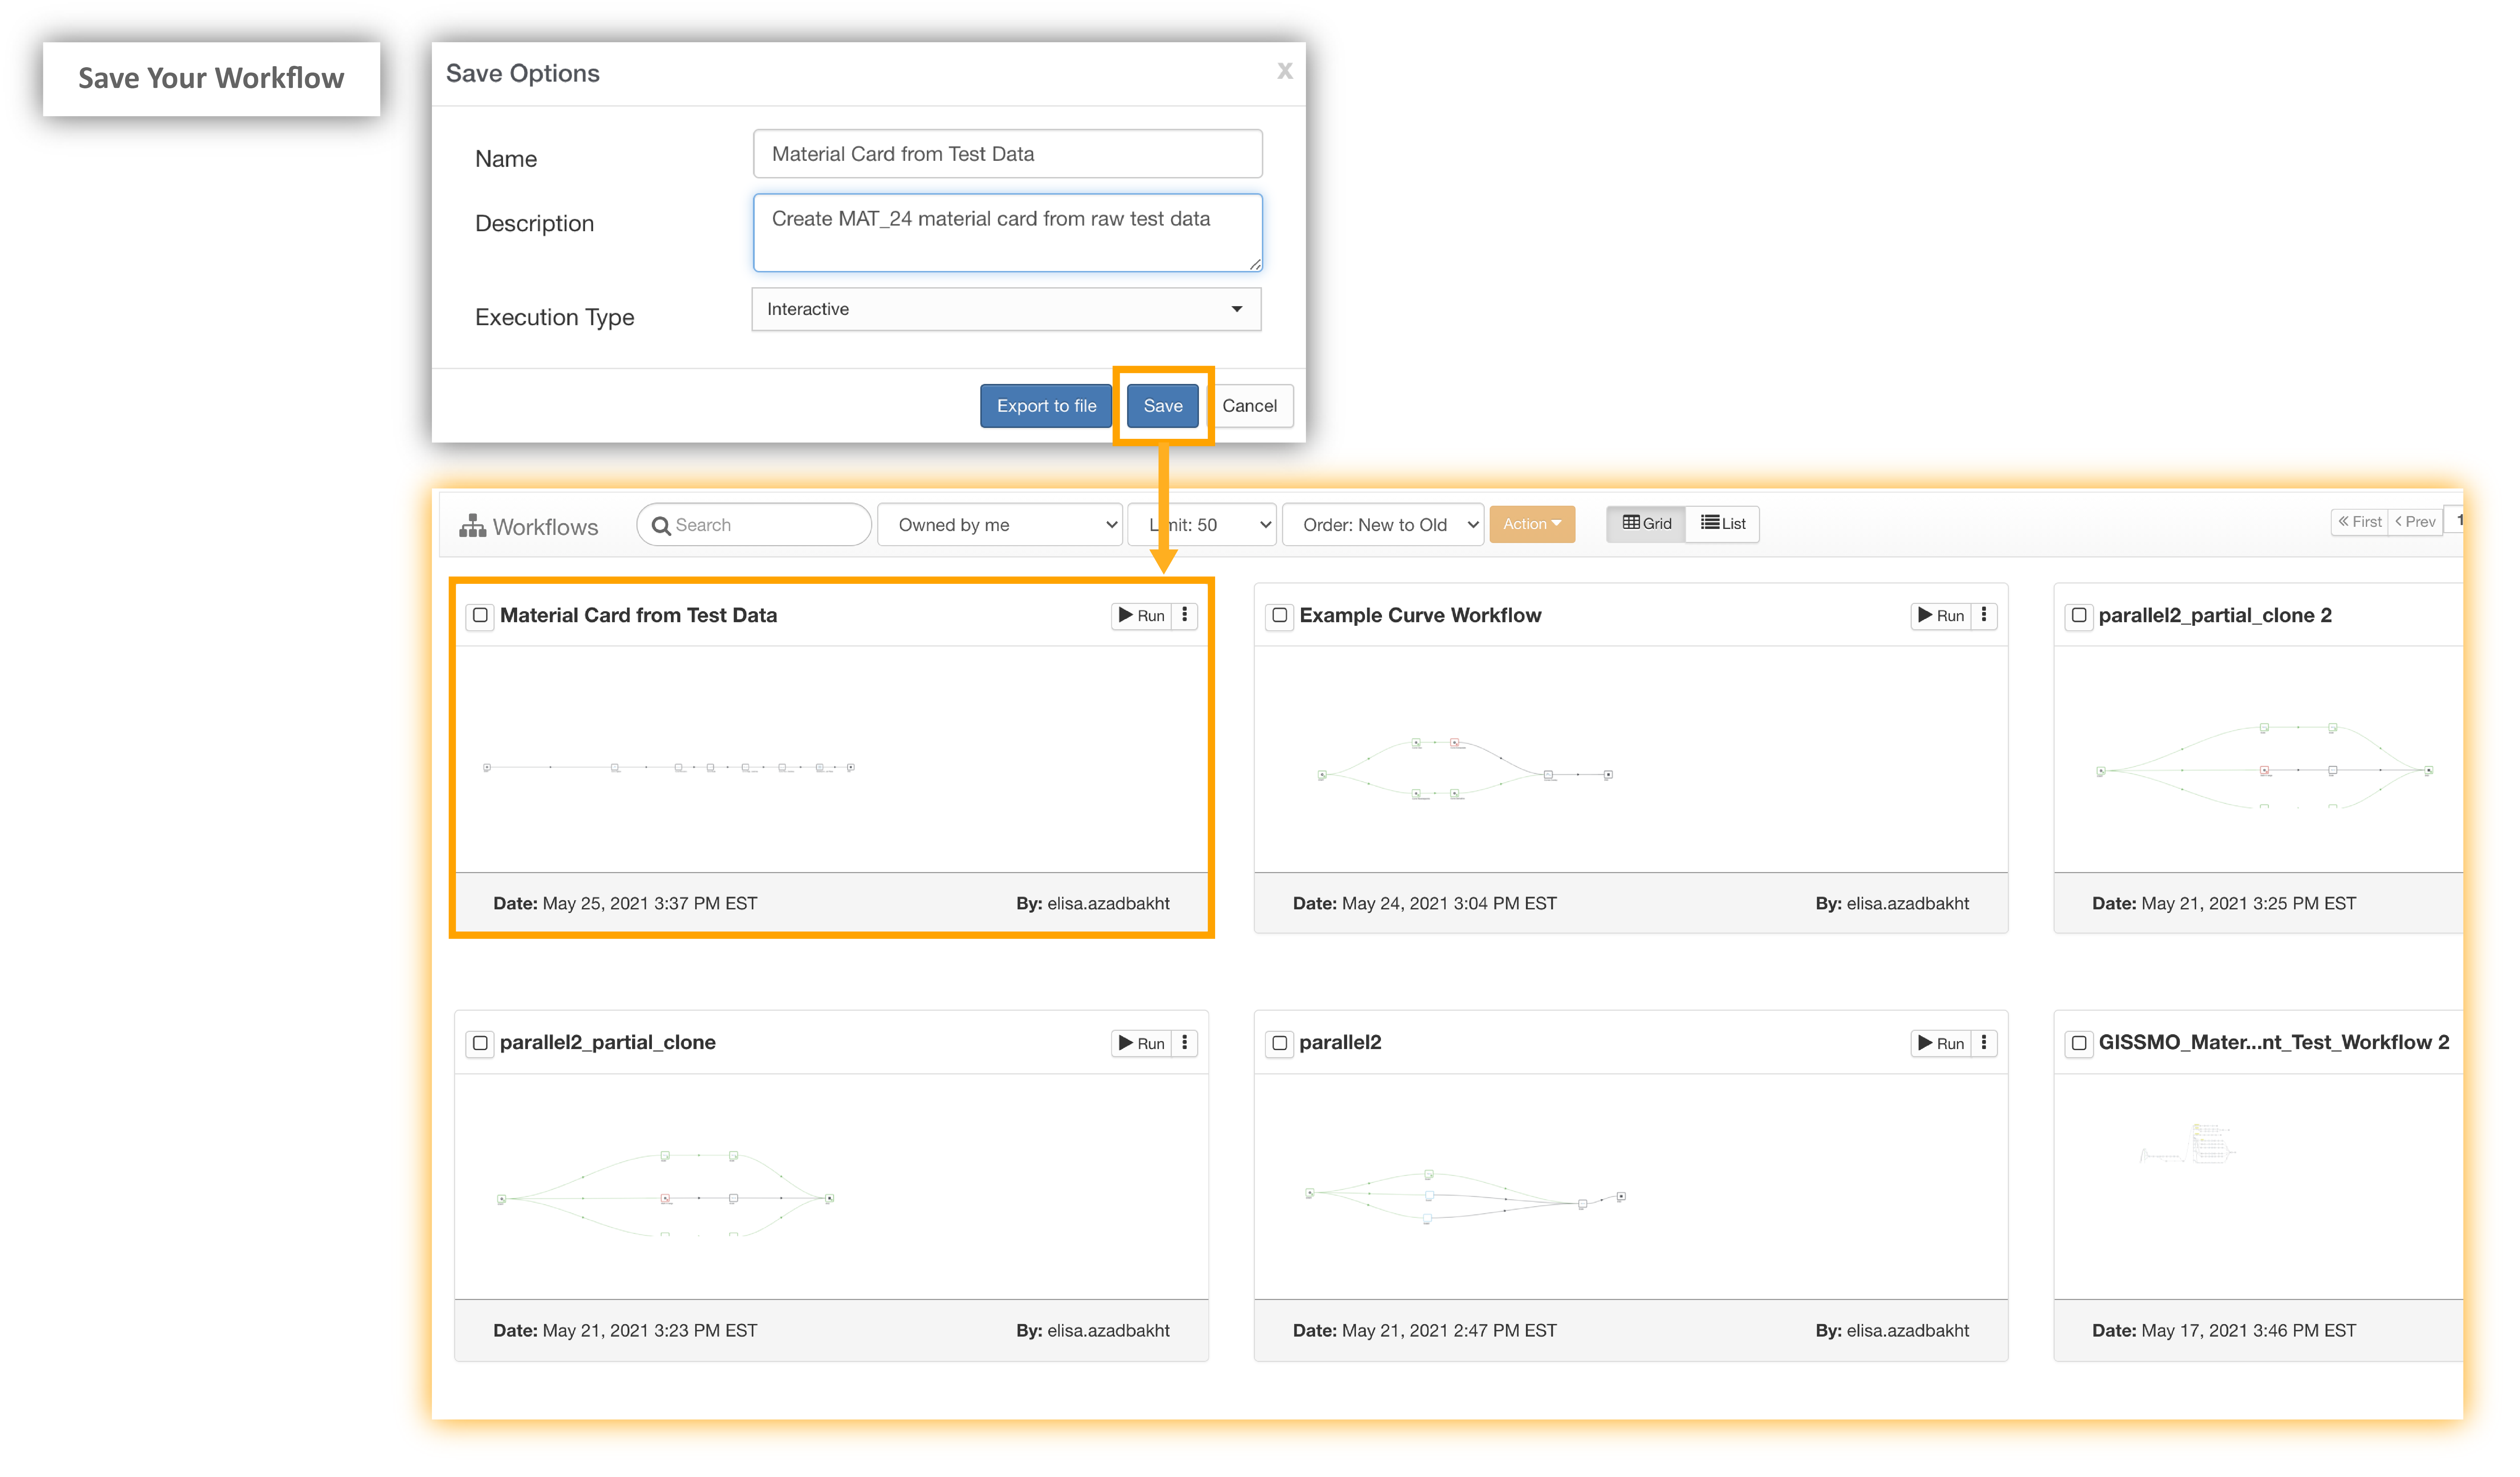The image size is (2520, 1477).
Task: Open the Order: New to Old dropdown
Action: [x=1383, y=525]
